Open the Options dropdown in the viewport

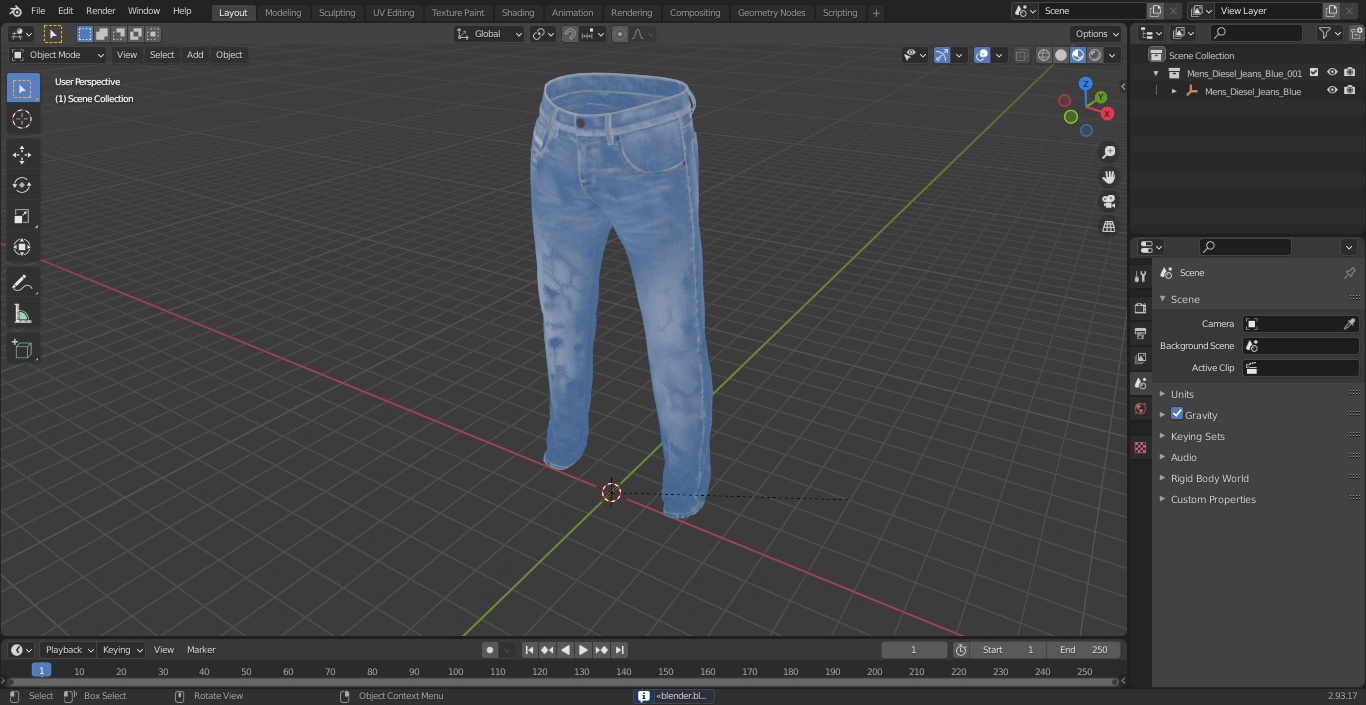pos(1097,34)
